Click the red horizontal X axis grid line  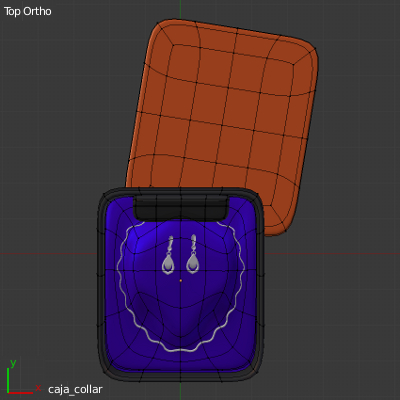pyautogui.click(x=50, y=254)
